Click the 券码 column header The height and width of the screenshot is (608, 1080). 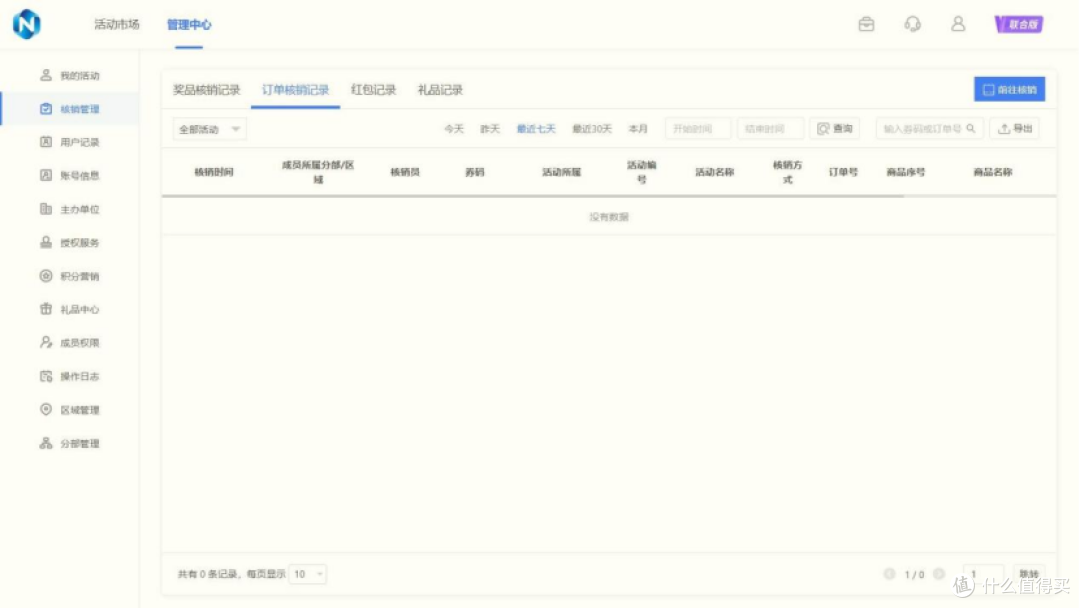click(475, 172)
